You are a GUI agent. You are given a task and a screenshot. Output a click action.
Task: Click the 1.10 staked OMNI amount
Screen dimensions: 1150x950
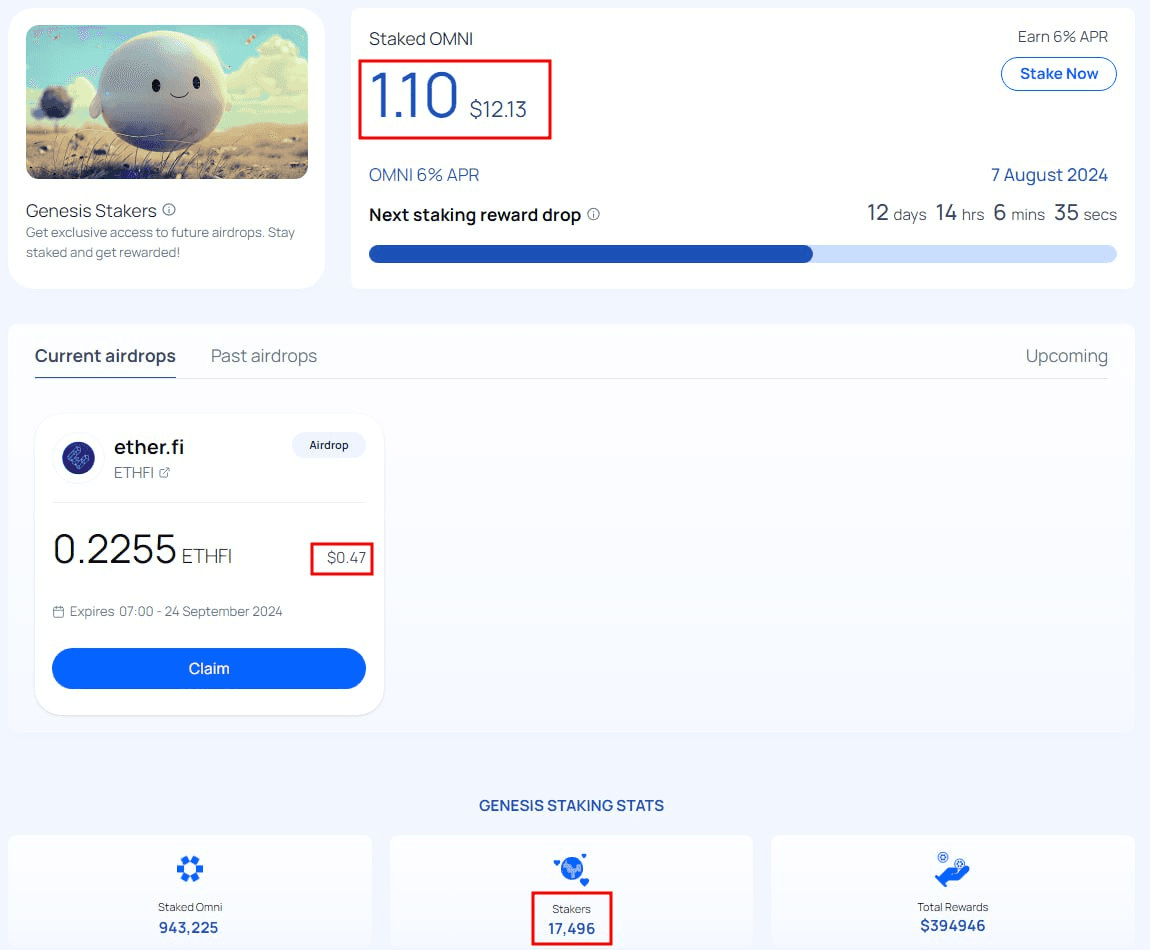414,95
